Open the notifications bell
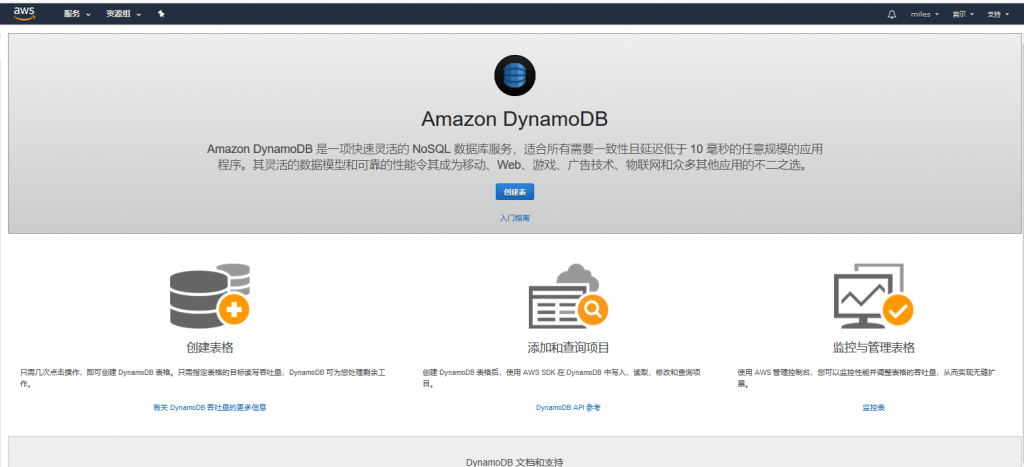Image resolution: width=1024 pixels, height=467 pixels. [x=891, y=14]
